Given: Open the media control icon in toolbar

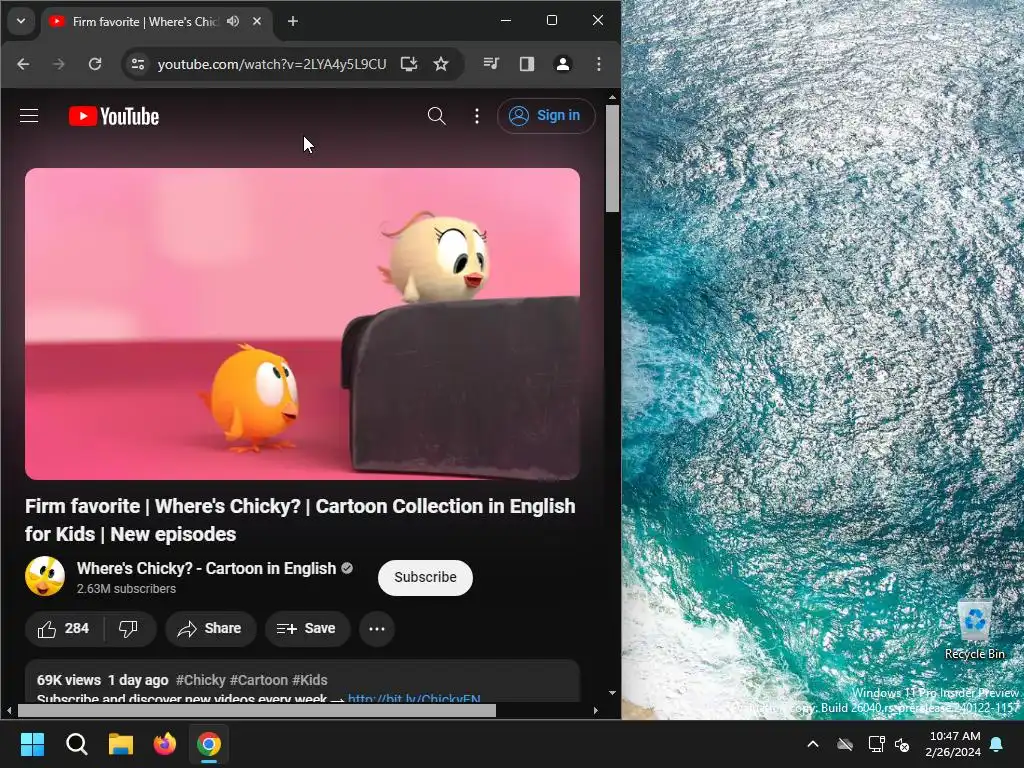Looking at the screenshot, I should click(x=491, y=64).
